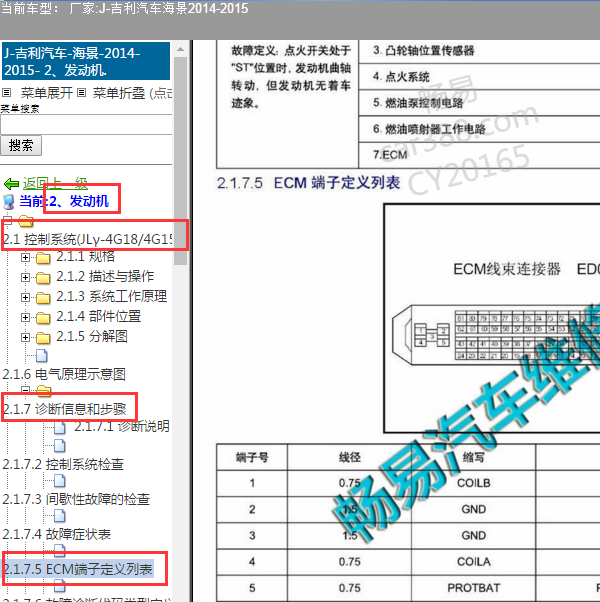Open 2.1.4 部件位置 tree item
The width and height of the screenshot is (600, 602).
[98, 316]
